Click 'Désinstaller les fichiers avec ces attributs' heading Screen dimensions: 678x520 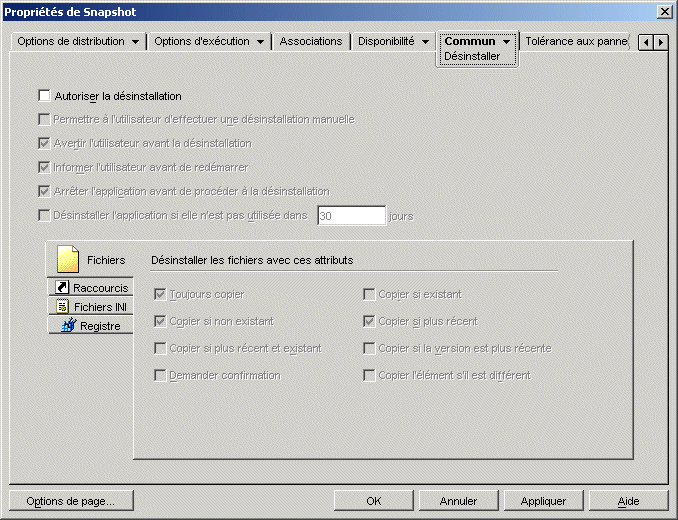coord(252,260)
